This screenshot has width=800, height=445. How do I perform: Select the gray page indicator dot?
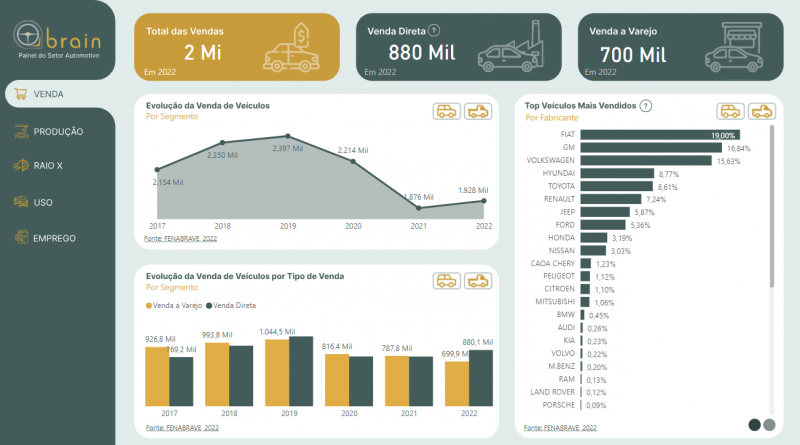(x=769, y=425)
